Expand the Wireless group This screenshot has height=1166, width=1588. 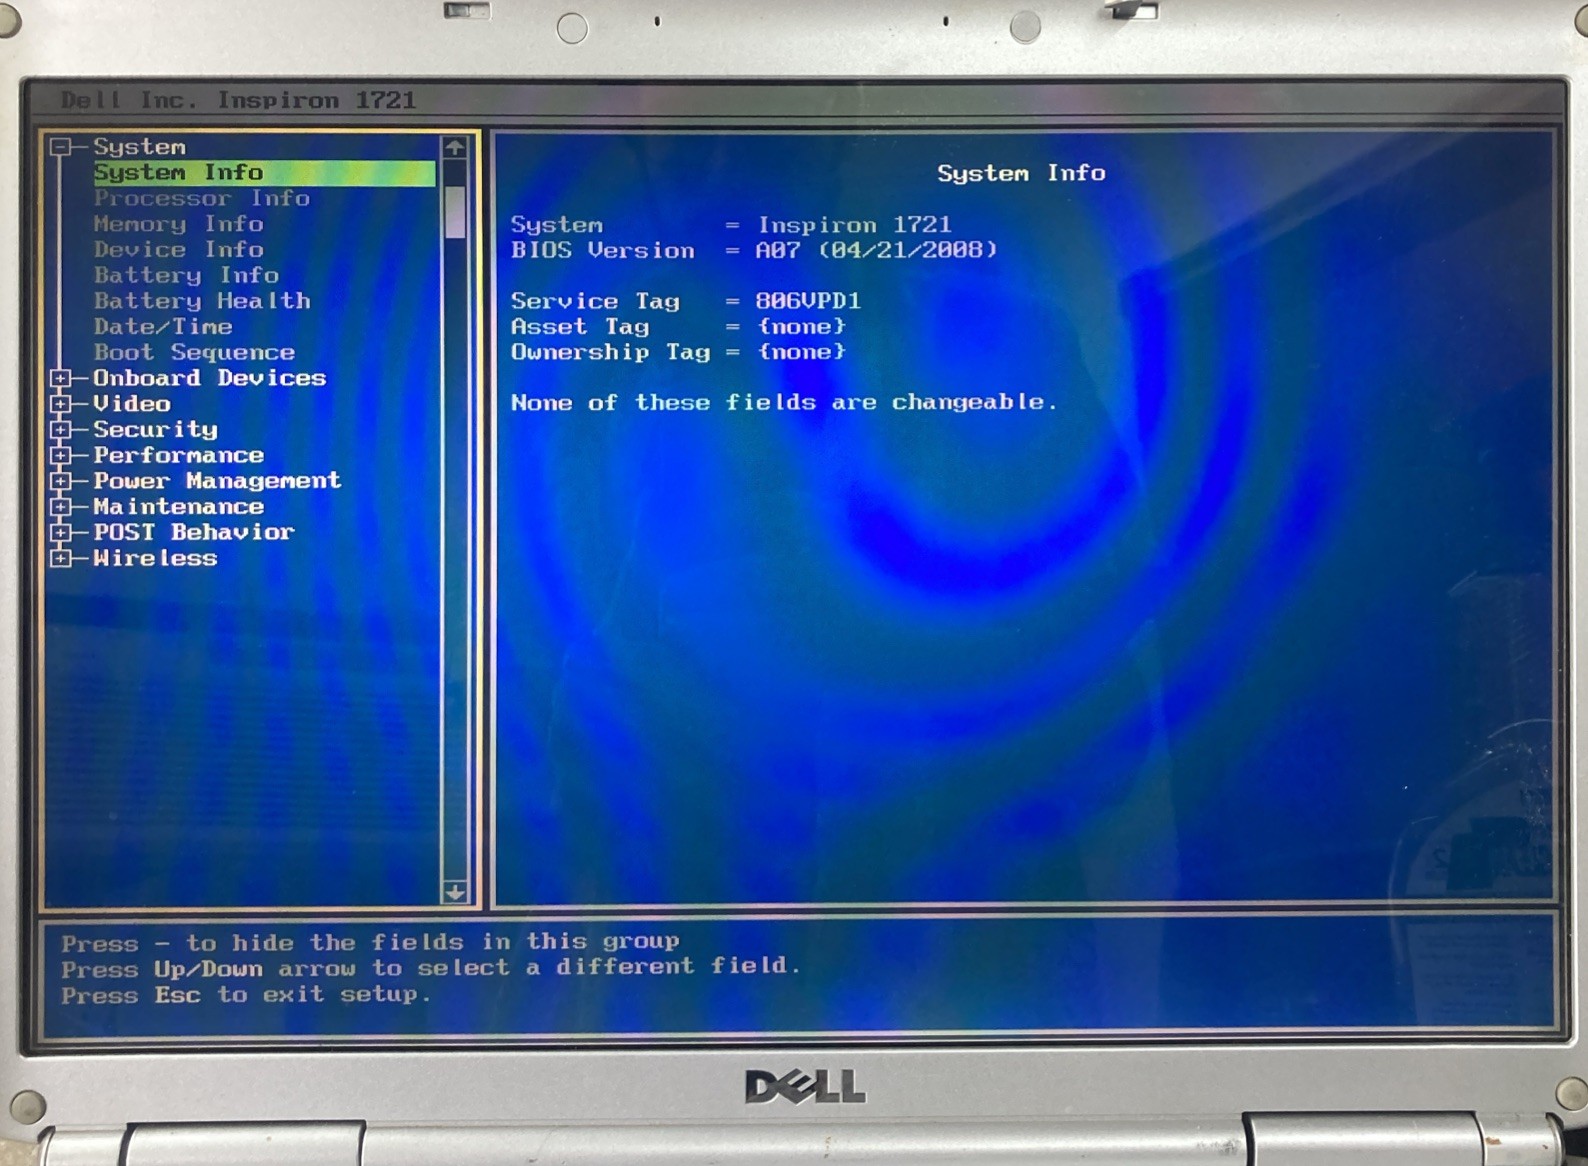pyautogui.click(x=61, y=558)
